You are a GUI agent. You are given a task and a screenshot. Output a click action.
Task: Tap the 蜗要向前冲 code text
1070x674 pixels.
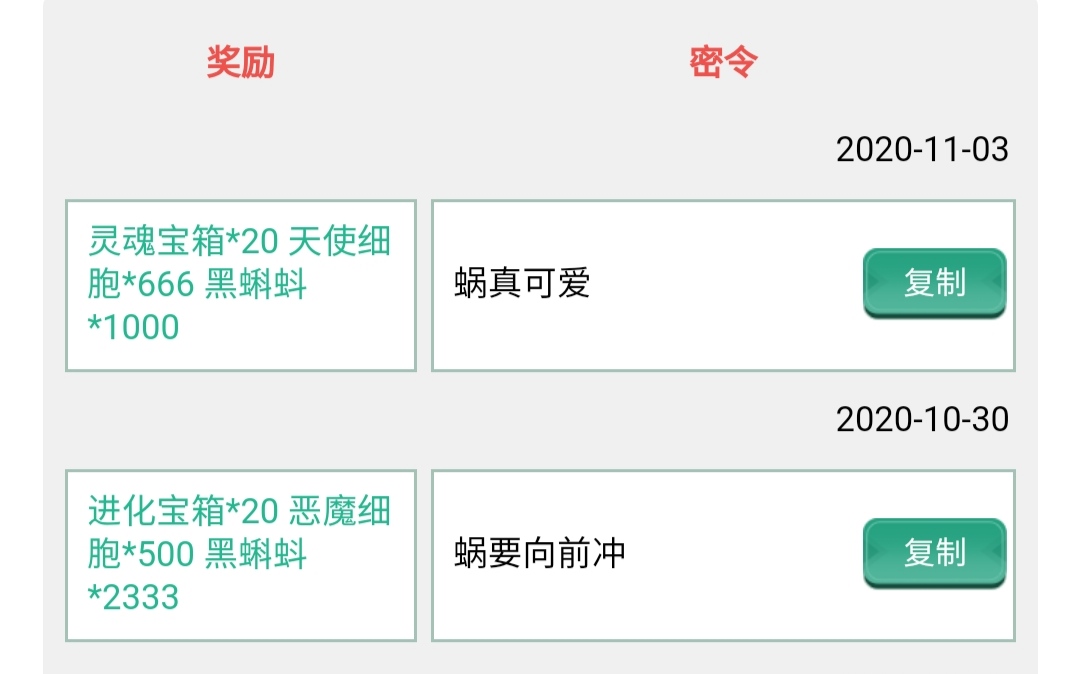pos(540,553)
